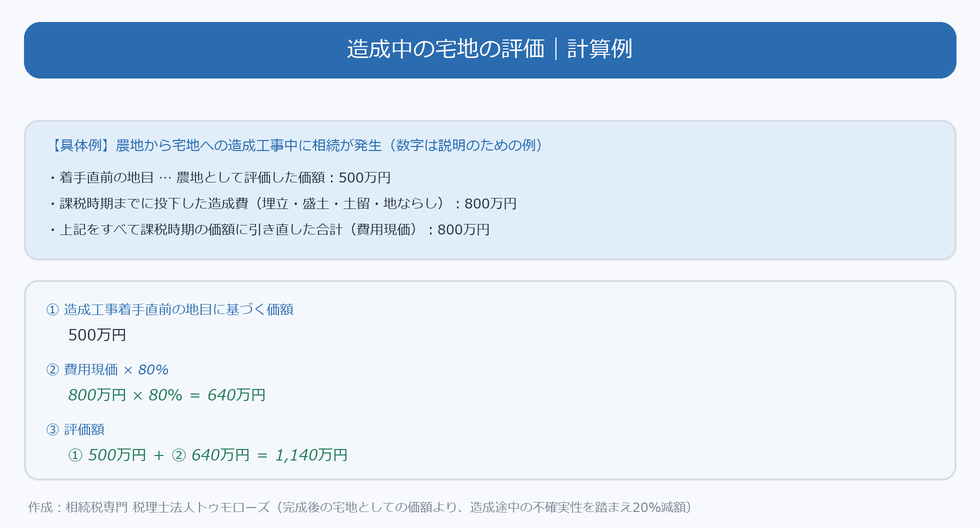Select the line on 造成費（埋立・盛土・土留・地ならし）
The width and height of the screenshot is (980, 528).
(x=282, y=204)
